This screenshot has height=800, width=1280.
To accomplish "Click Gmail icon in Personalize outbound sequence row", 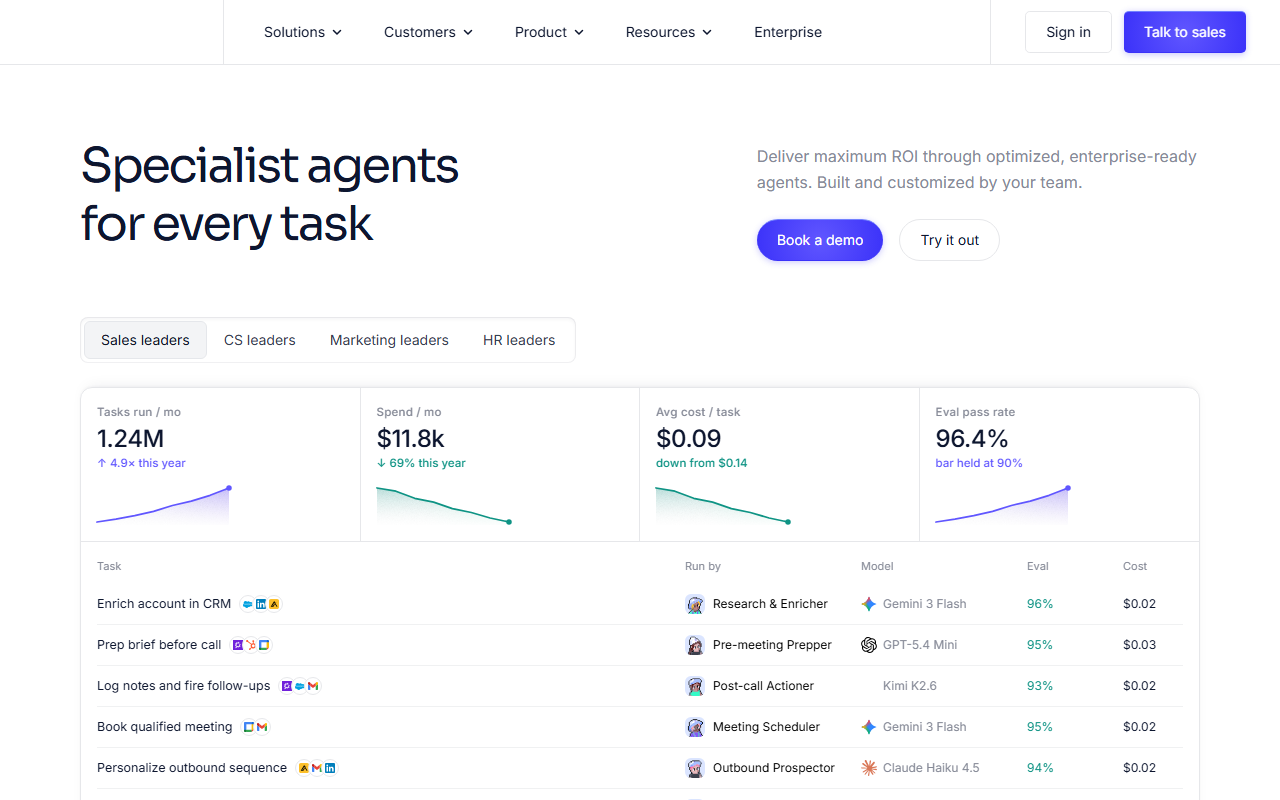I will coord(317,768).
